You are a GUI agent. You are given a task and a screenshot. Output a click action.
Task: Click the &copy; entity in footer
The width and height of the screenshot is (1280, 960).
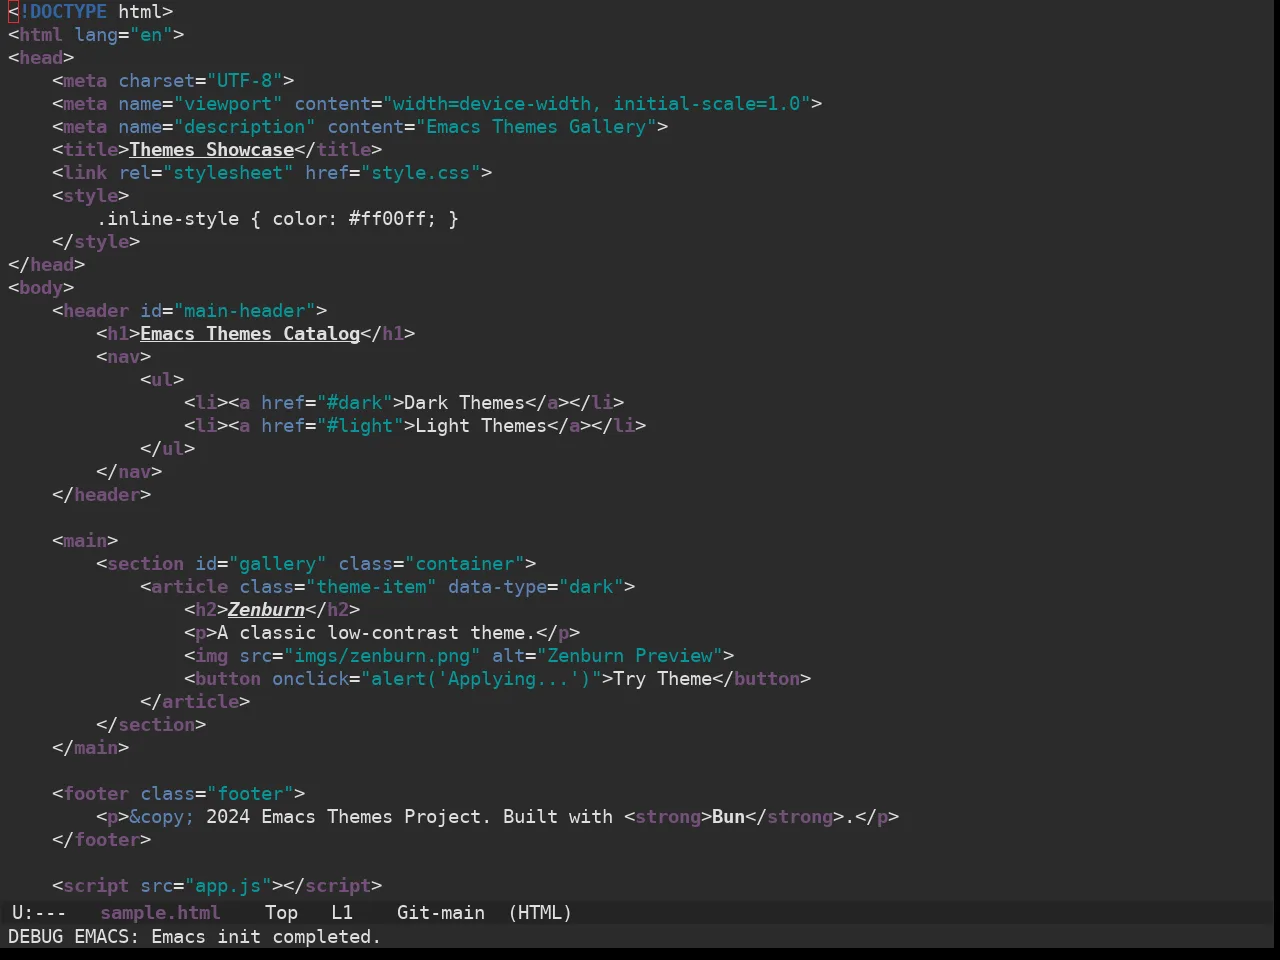(162, 817)
